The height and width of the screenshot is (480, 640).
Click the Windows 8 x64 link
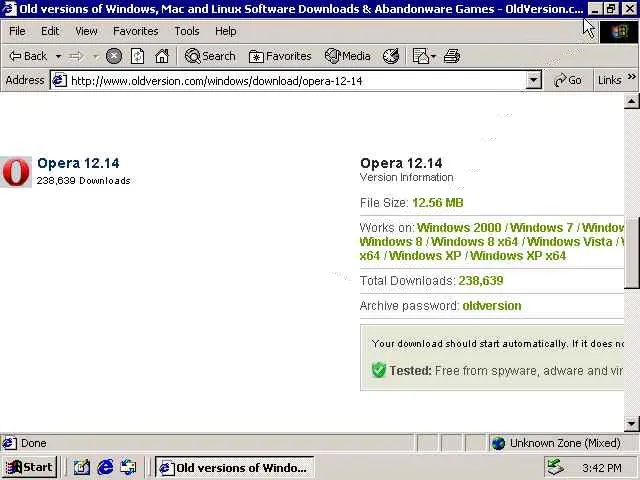click(474, 242)
